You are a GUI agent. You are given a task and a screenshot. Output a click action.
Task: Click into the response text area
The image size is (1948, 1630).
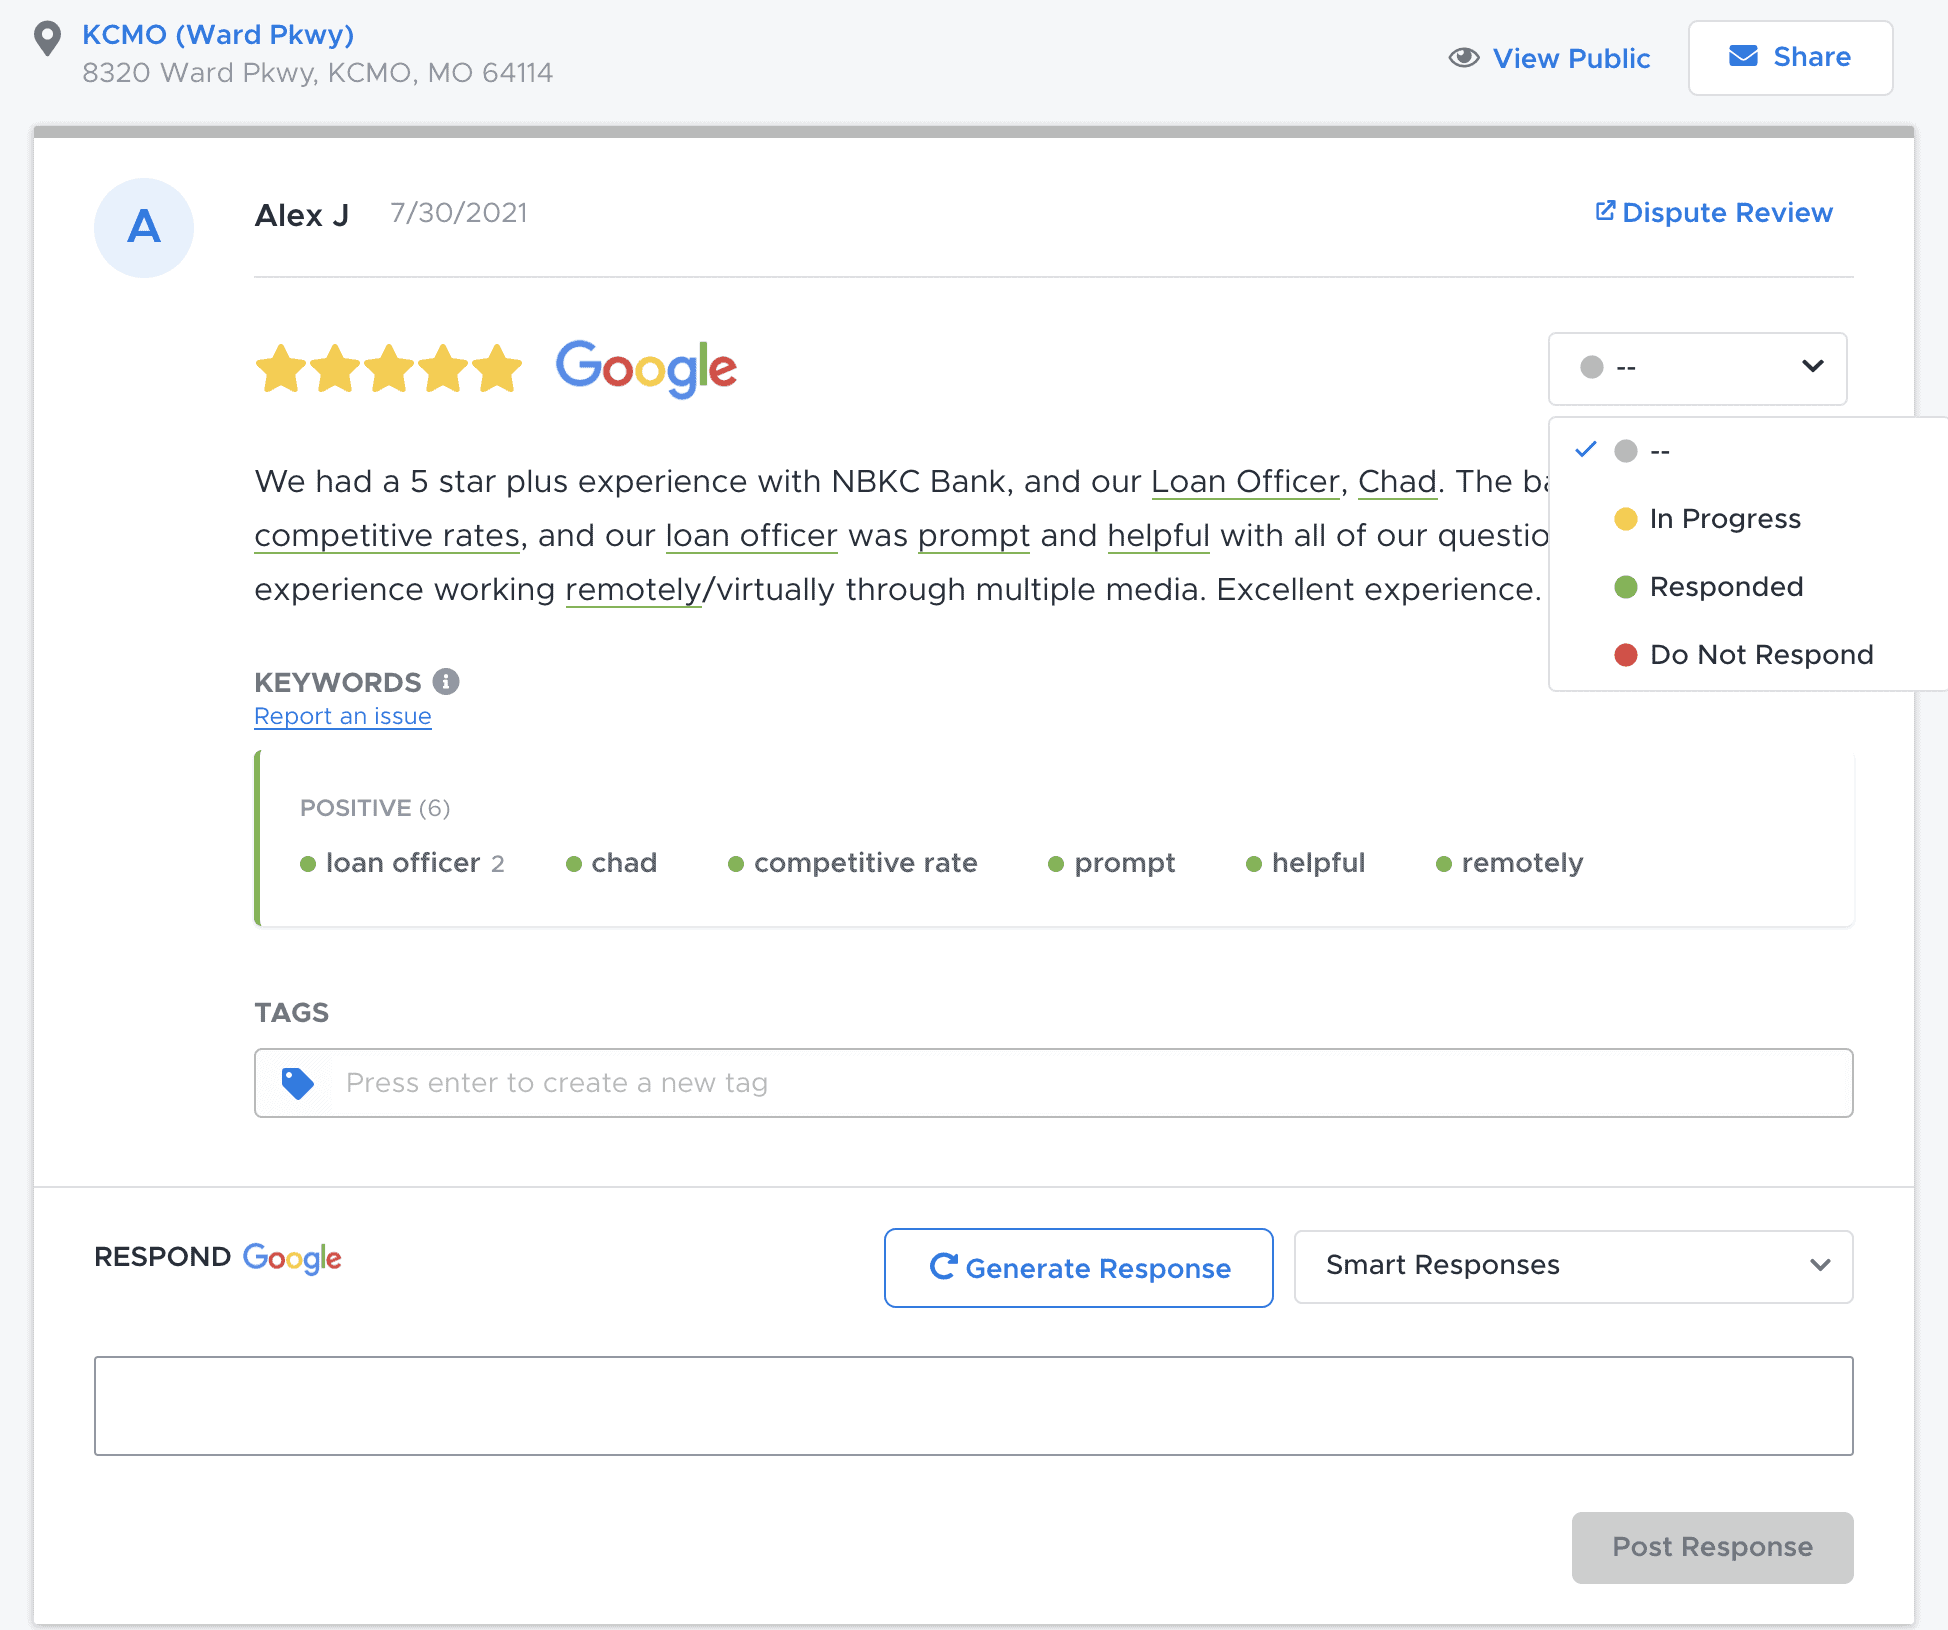coord(972,1405)
